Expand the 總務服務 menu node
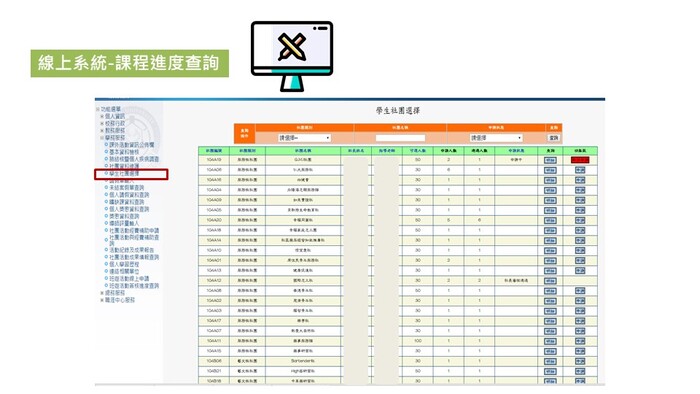 [102, 293]
